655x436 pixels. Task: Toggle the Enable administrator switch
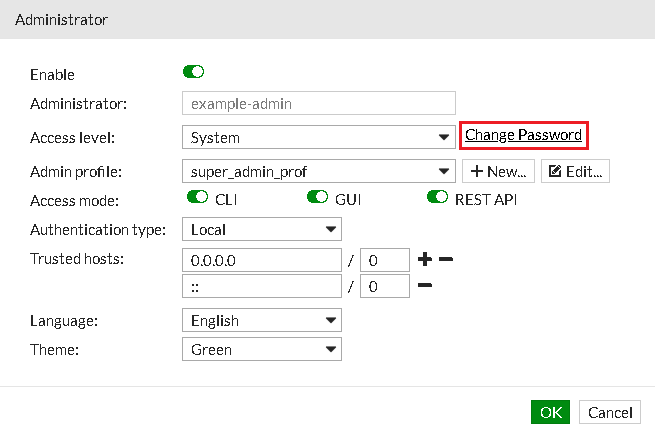point(194,72)
